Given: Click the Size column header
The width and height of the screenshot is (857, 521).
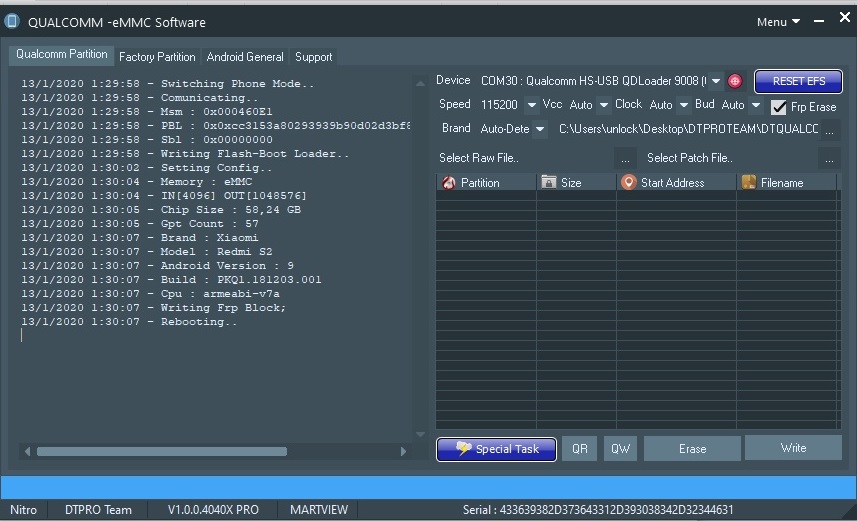Looking at the screenshot, I should click(x=576, y=182).
